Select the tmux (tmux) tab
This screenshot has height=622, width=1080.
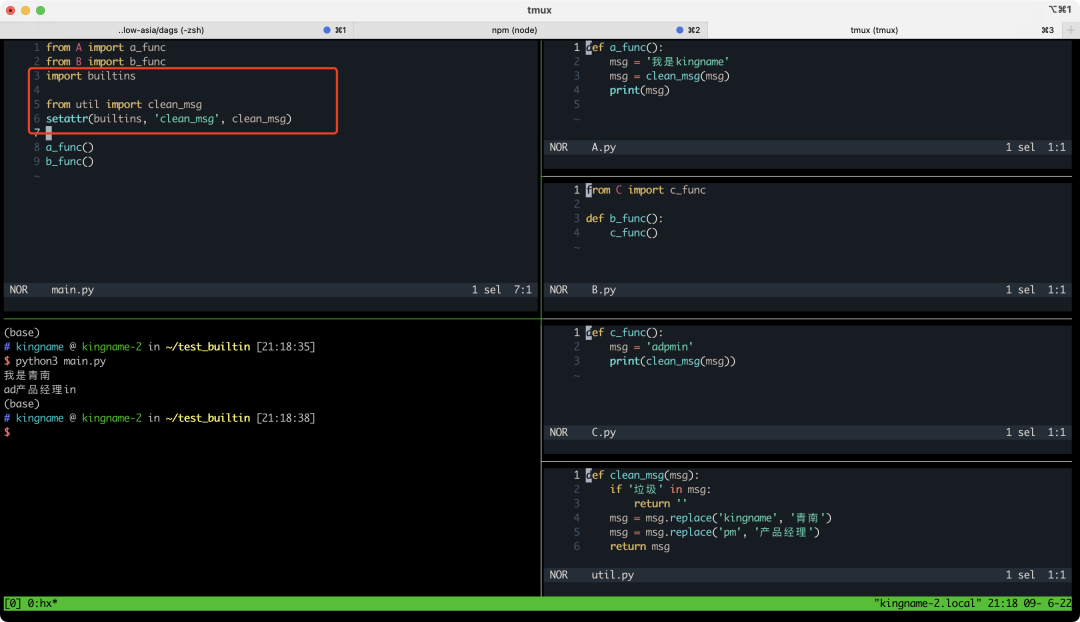(x=873, y=30)
